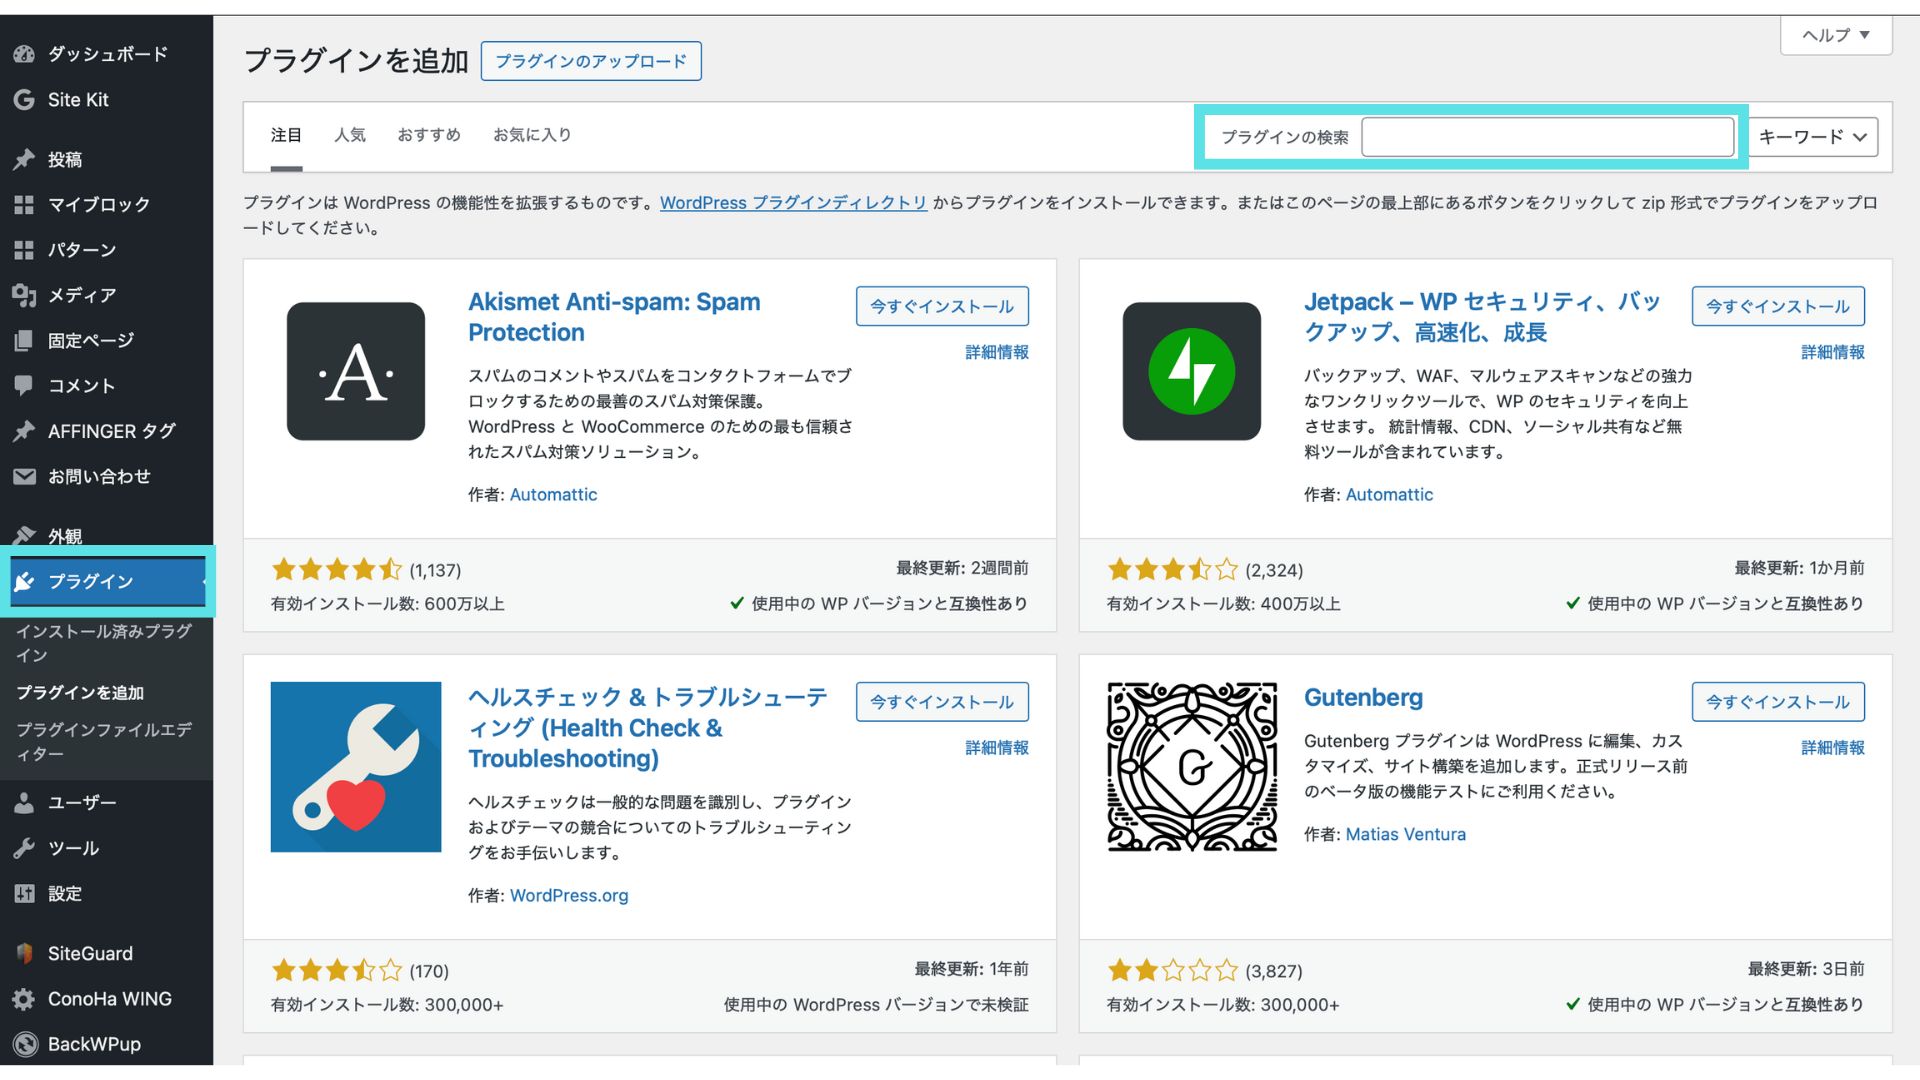The image size is (1920, 1080).
Task: Install Akismet with 今すぐインストール
Action: [x=942, y=306]
